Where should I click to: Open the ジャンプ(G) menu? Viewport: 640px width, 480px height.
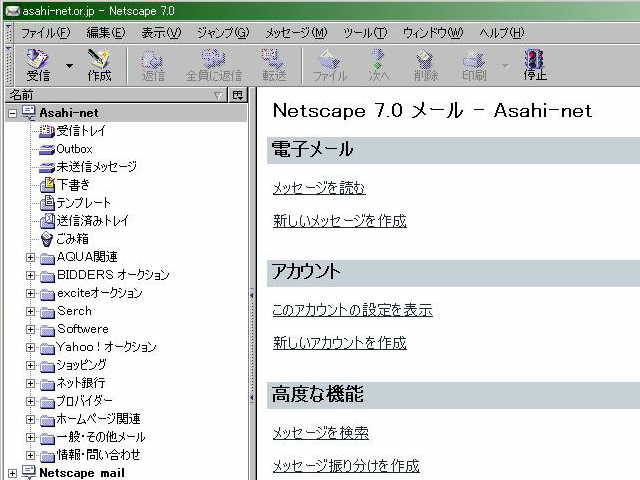pos(222,33)
